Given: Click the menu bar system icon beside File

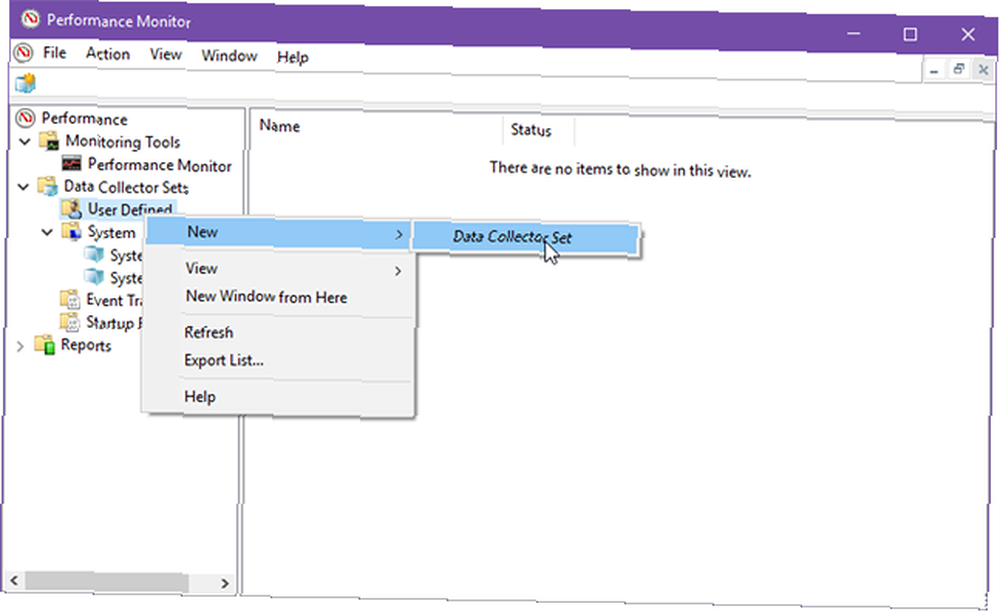Looking at the screenshot, I should tap(24, 52).
